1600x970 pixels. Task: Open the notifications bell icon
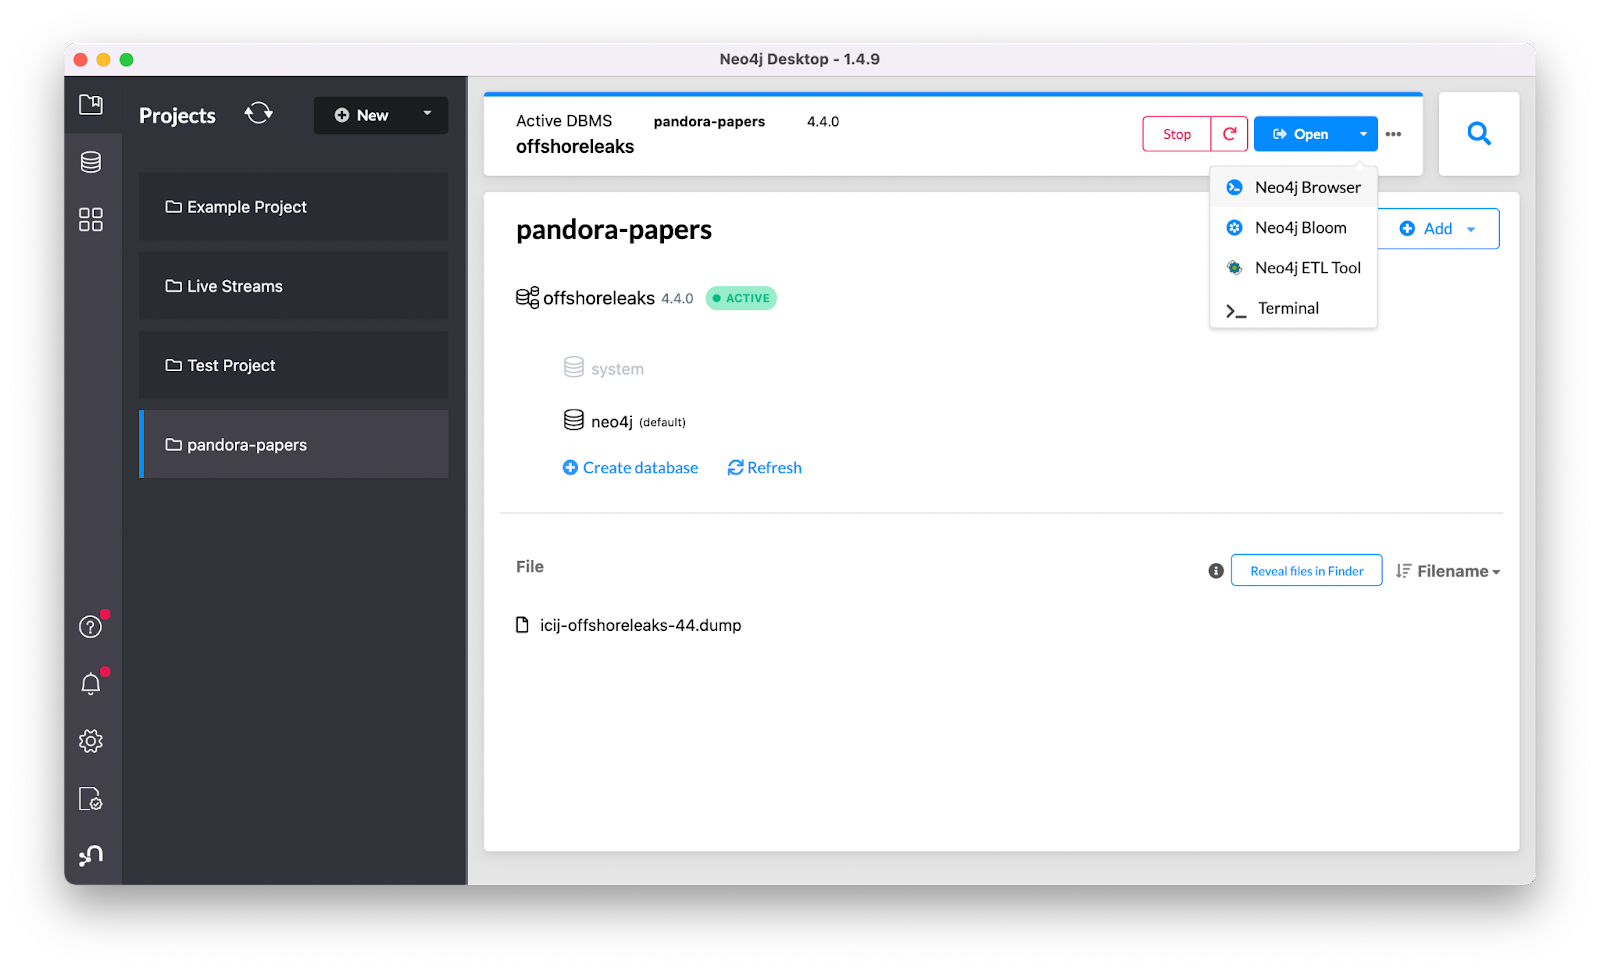click(x=91, y=684)
